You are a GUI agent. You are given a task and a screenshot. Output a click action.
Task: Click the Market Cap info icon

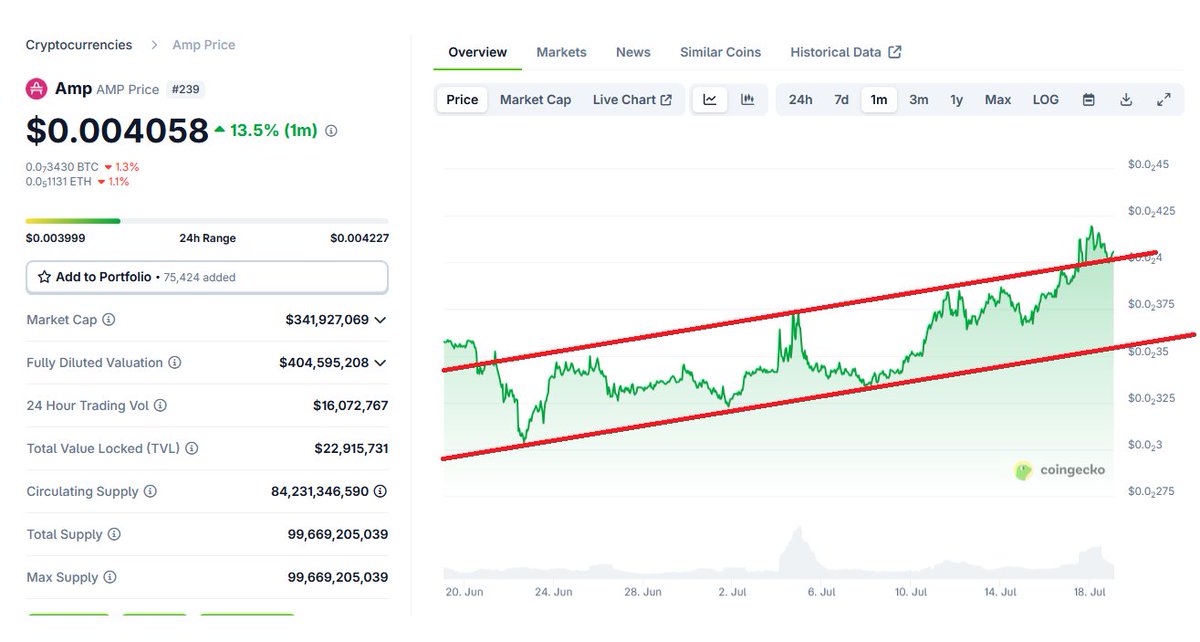(x=109, y=320)
